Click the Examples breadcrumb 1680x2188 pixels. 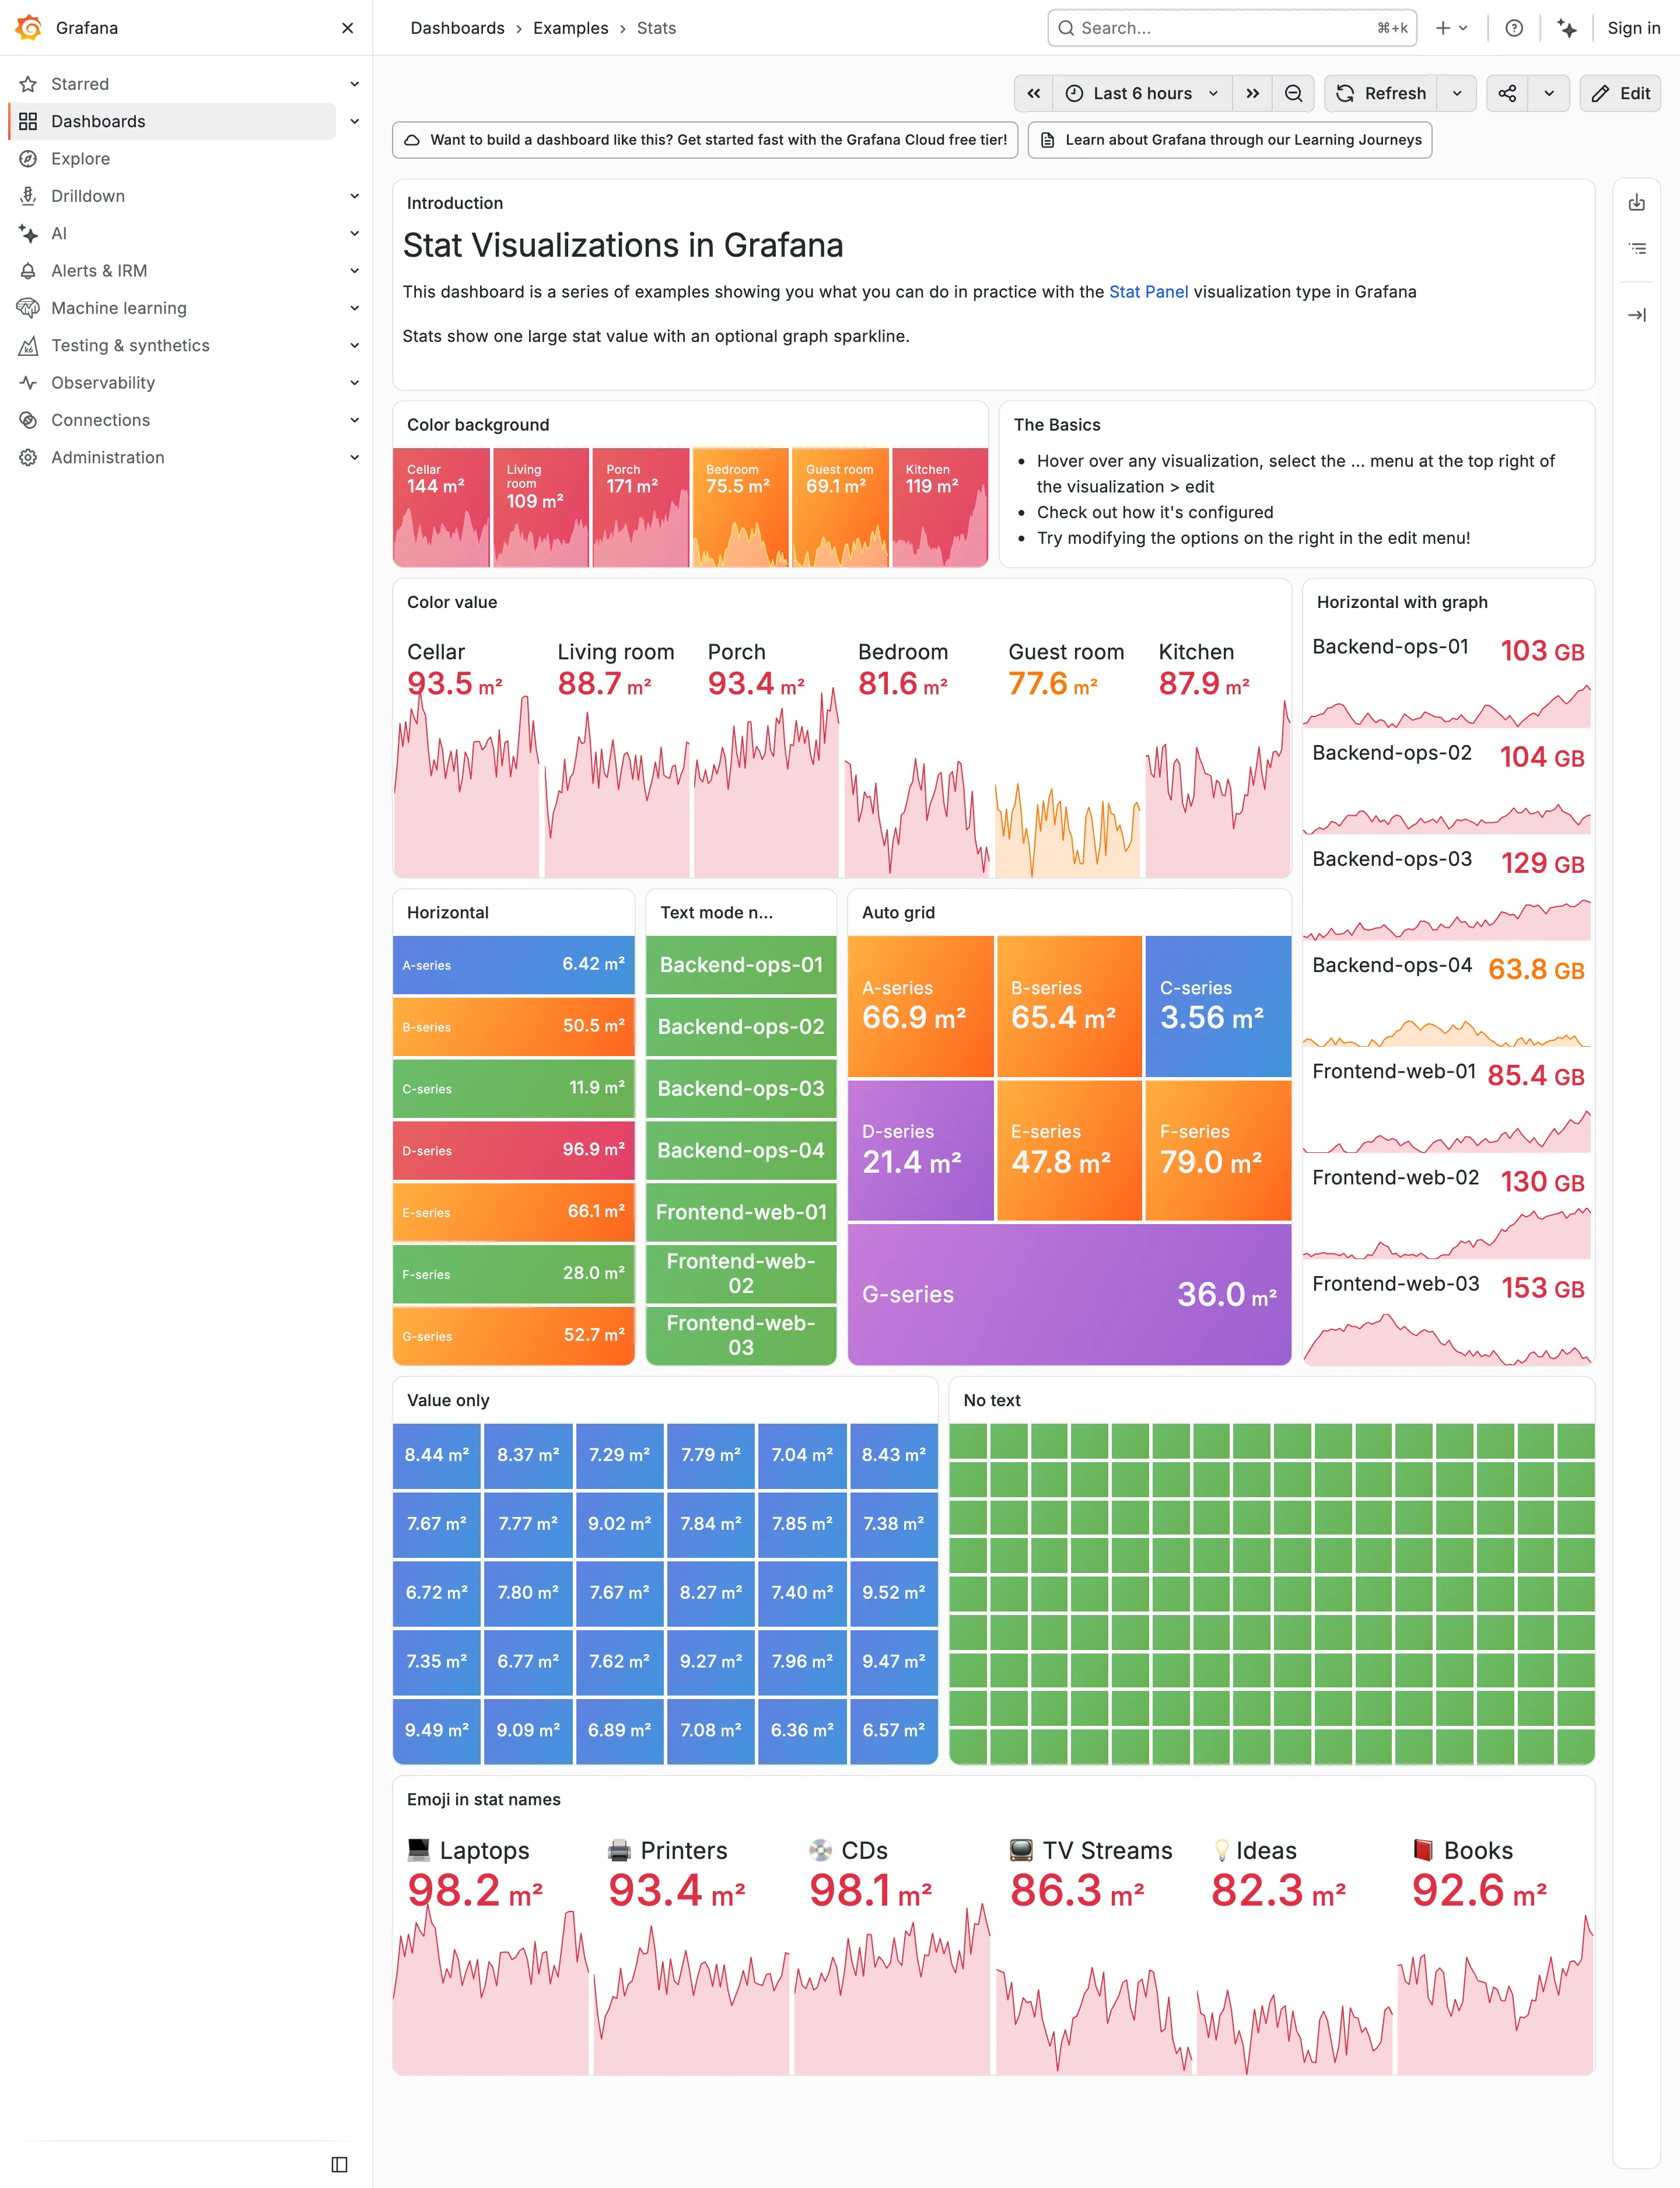pos(570,28)
